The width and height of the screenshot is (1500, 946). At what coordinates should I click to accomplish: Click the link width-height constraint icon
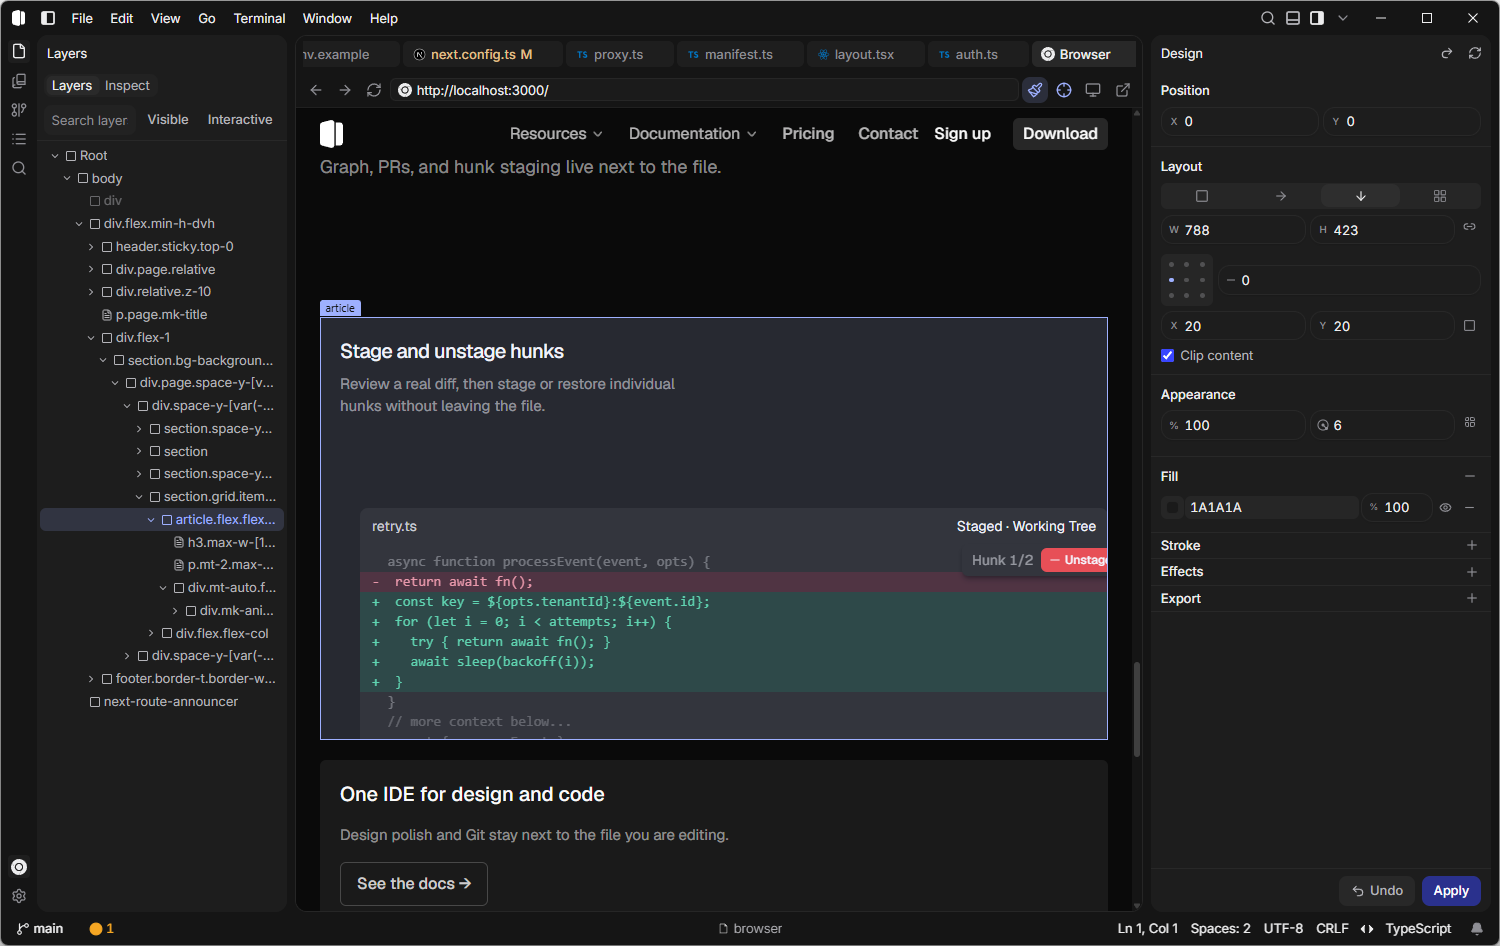click(x=1469, y=227)
